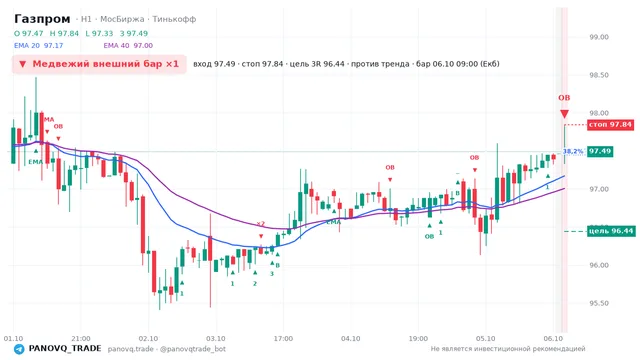The width and height of the screenshot is (640, 360).
Task: Click the red MA marker near chart start
Action: click(x=49, y=120)
